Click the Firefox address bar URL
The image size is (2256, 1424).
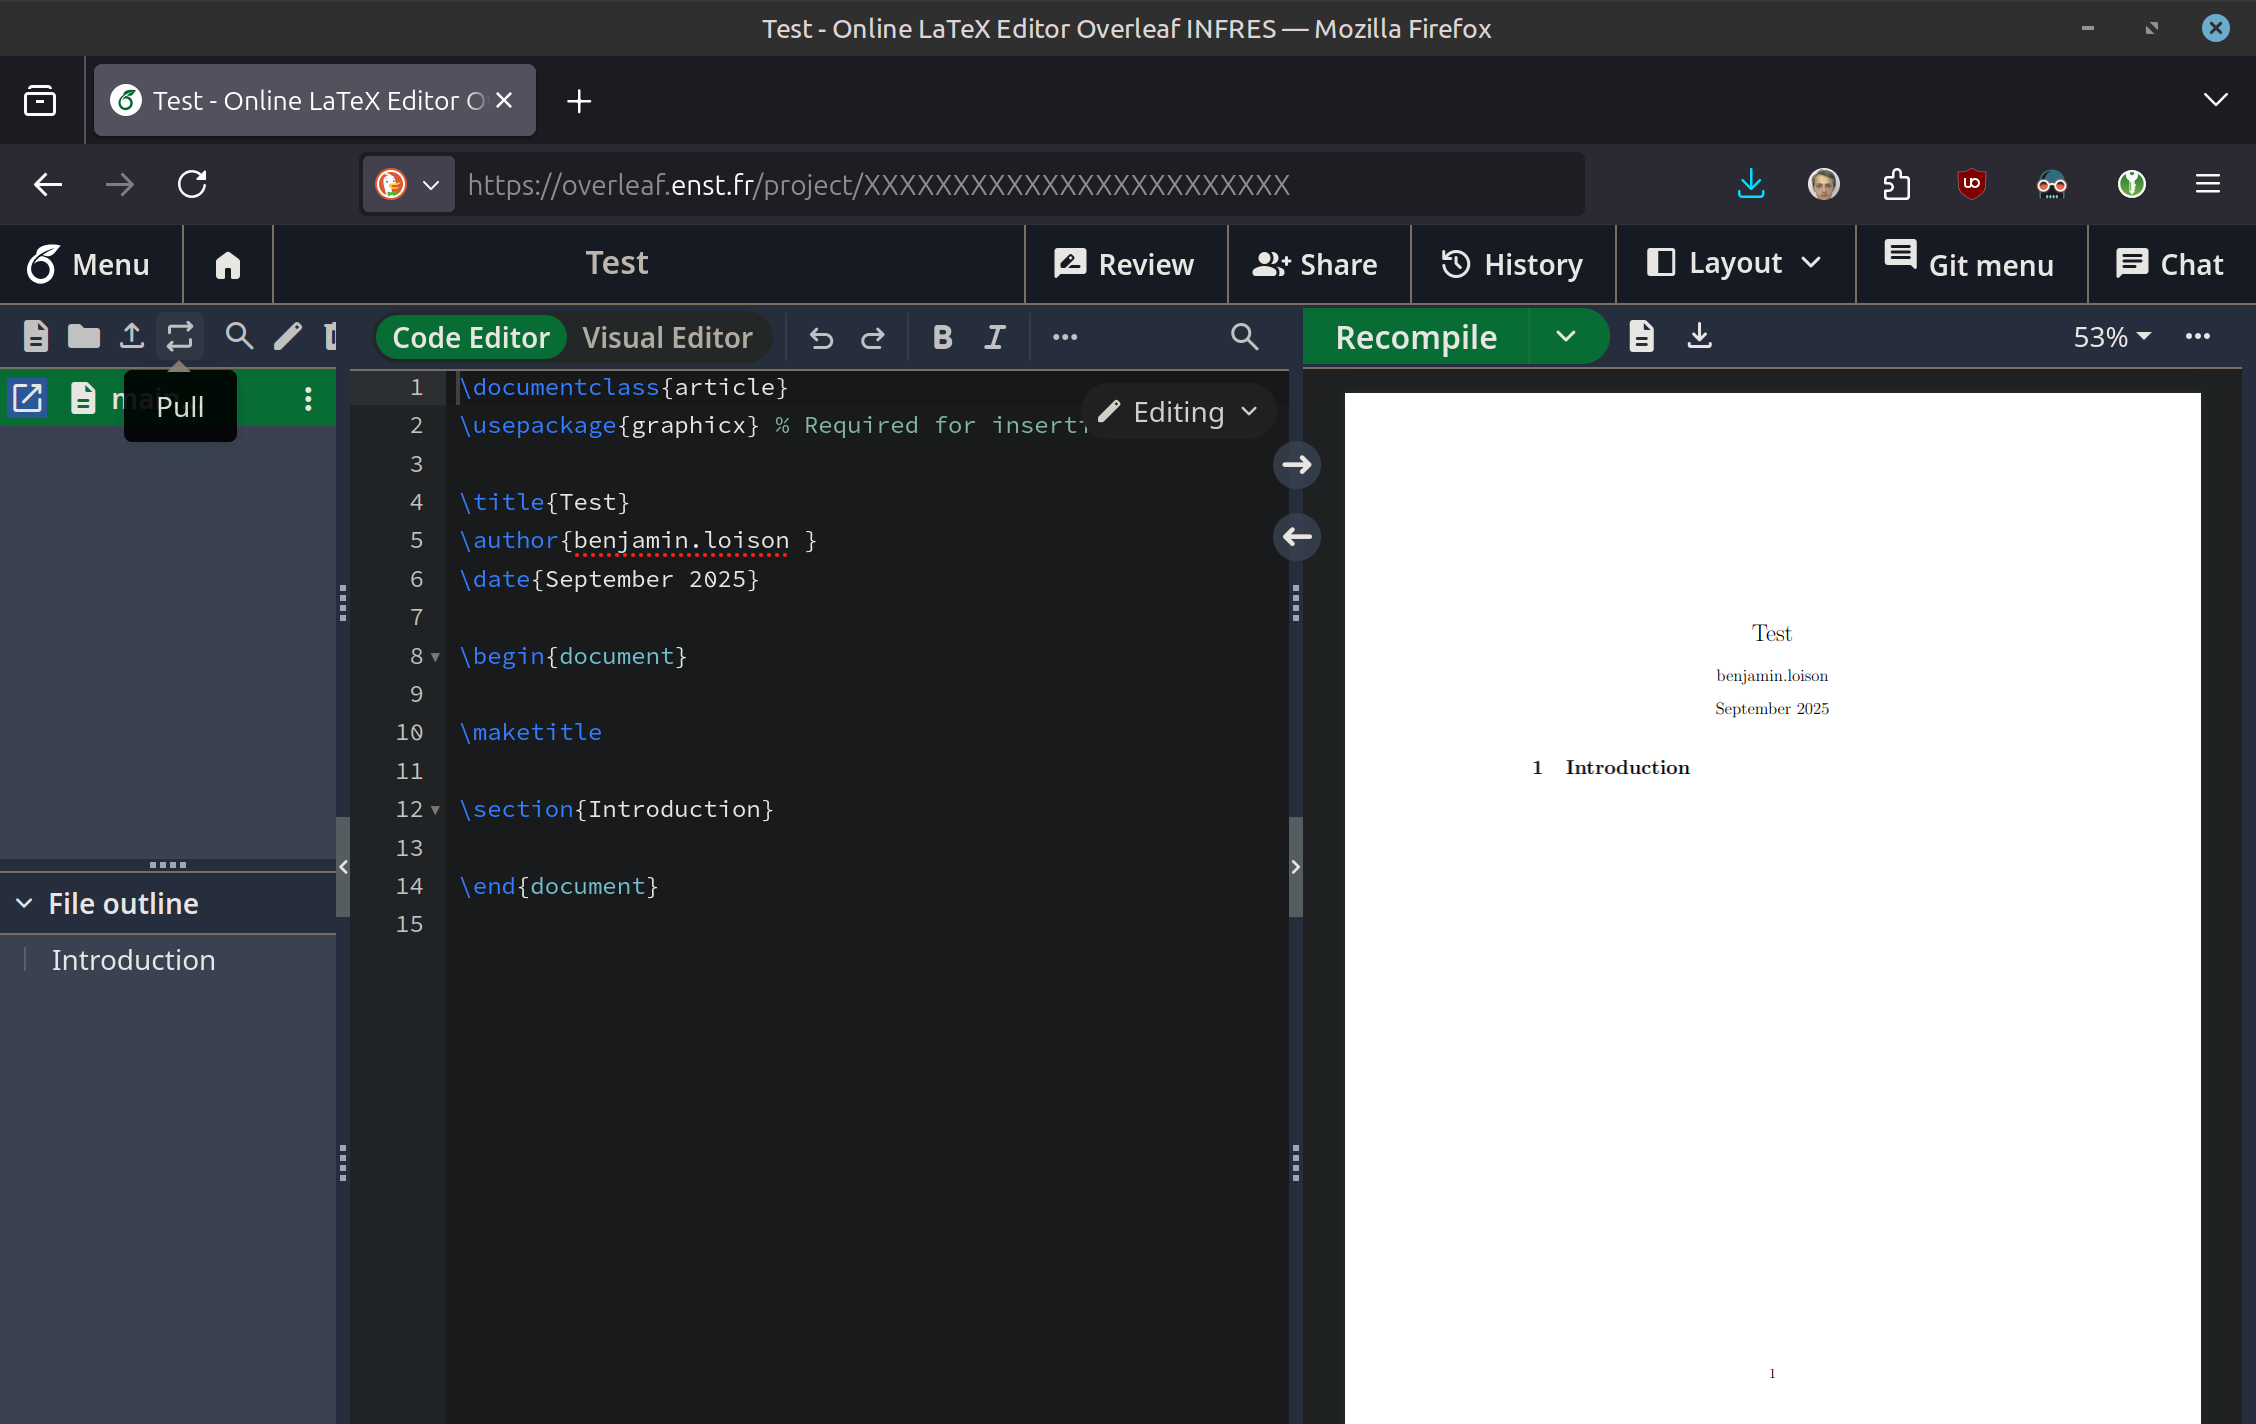click(x=879, y=185)
